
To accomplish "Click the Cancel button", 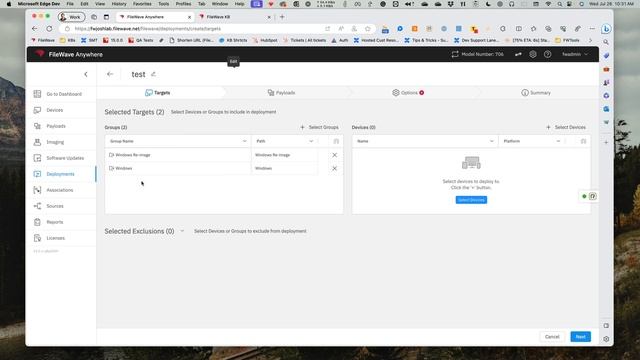I will 552,337.
